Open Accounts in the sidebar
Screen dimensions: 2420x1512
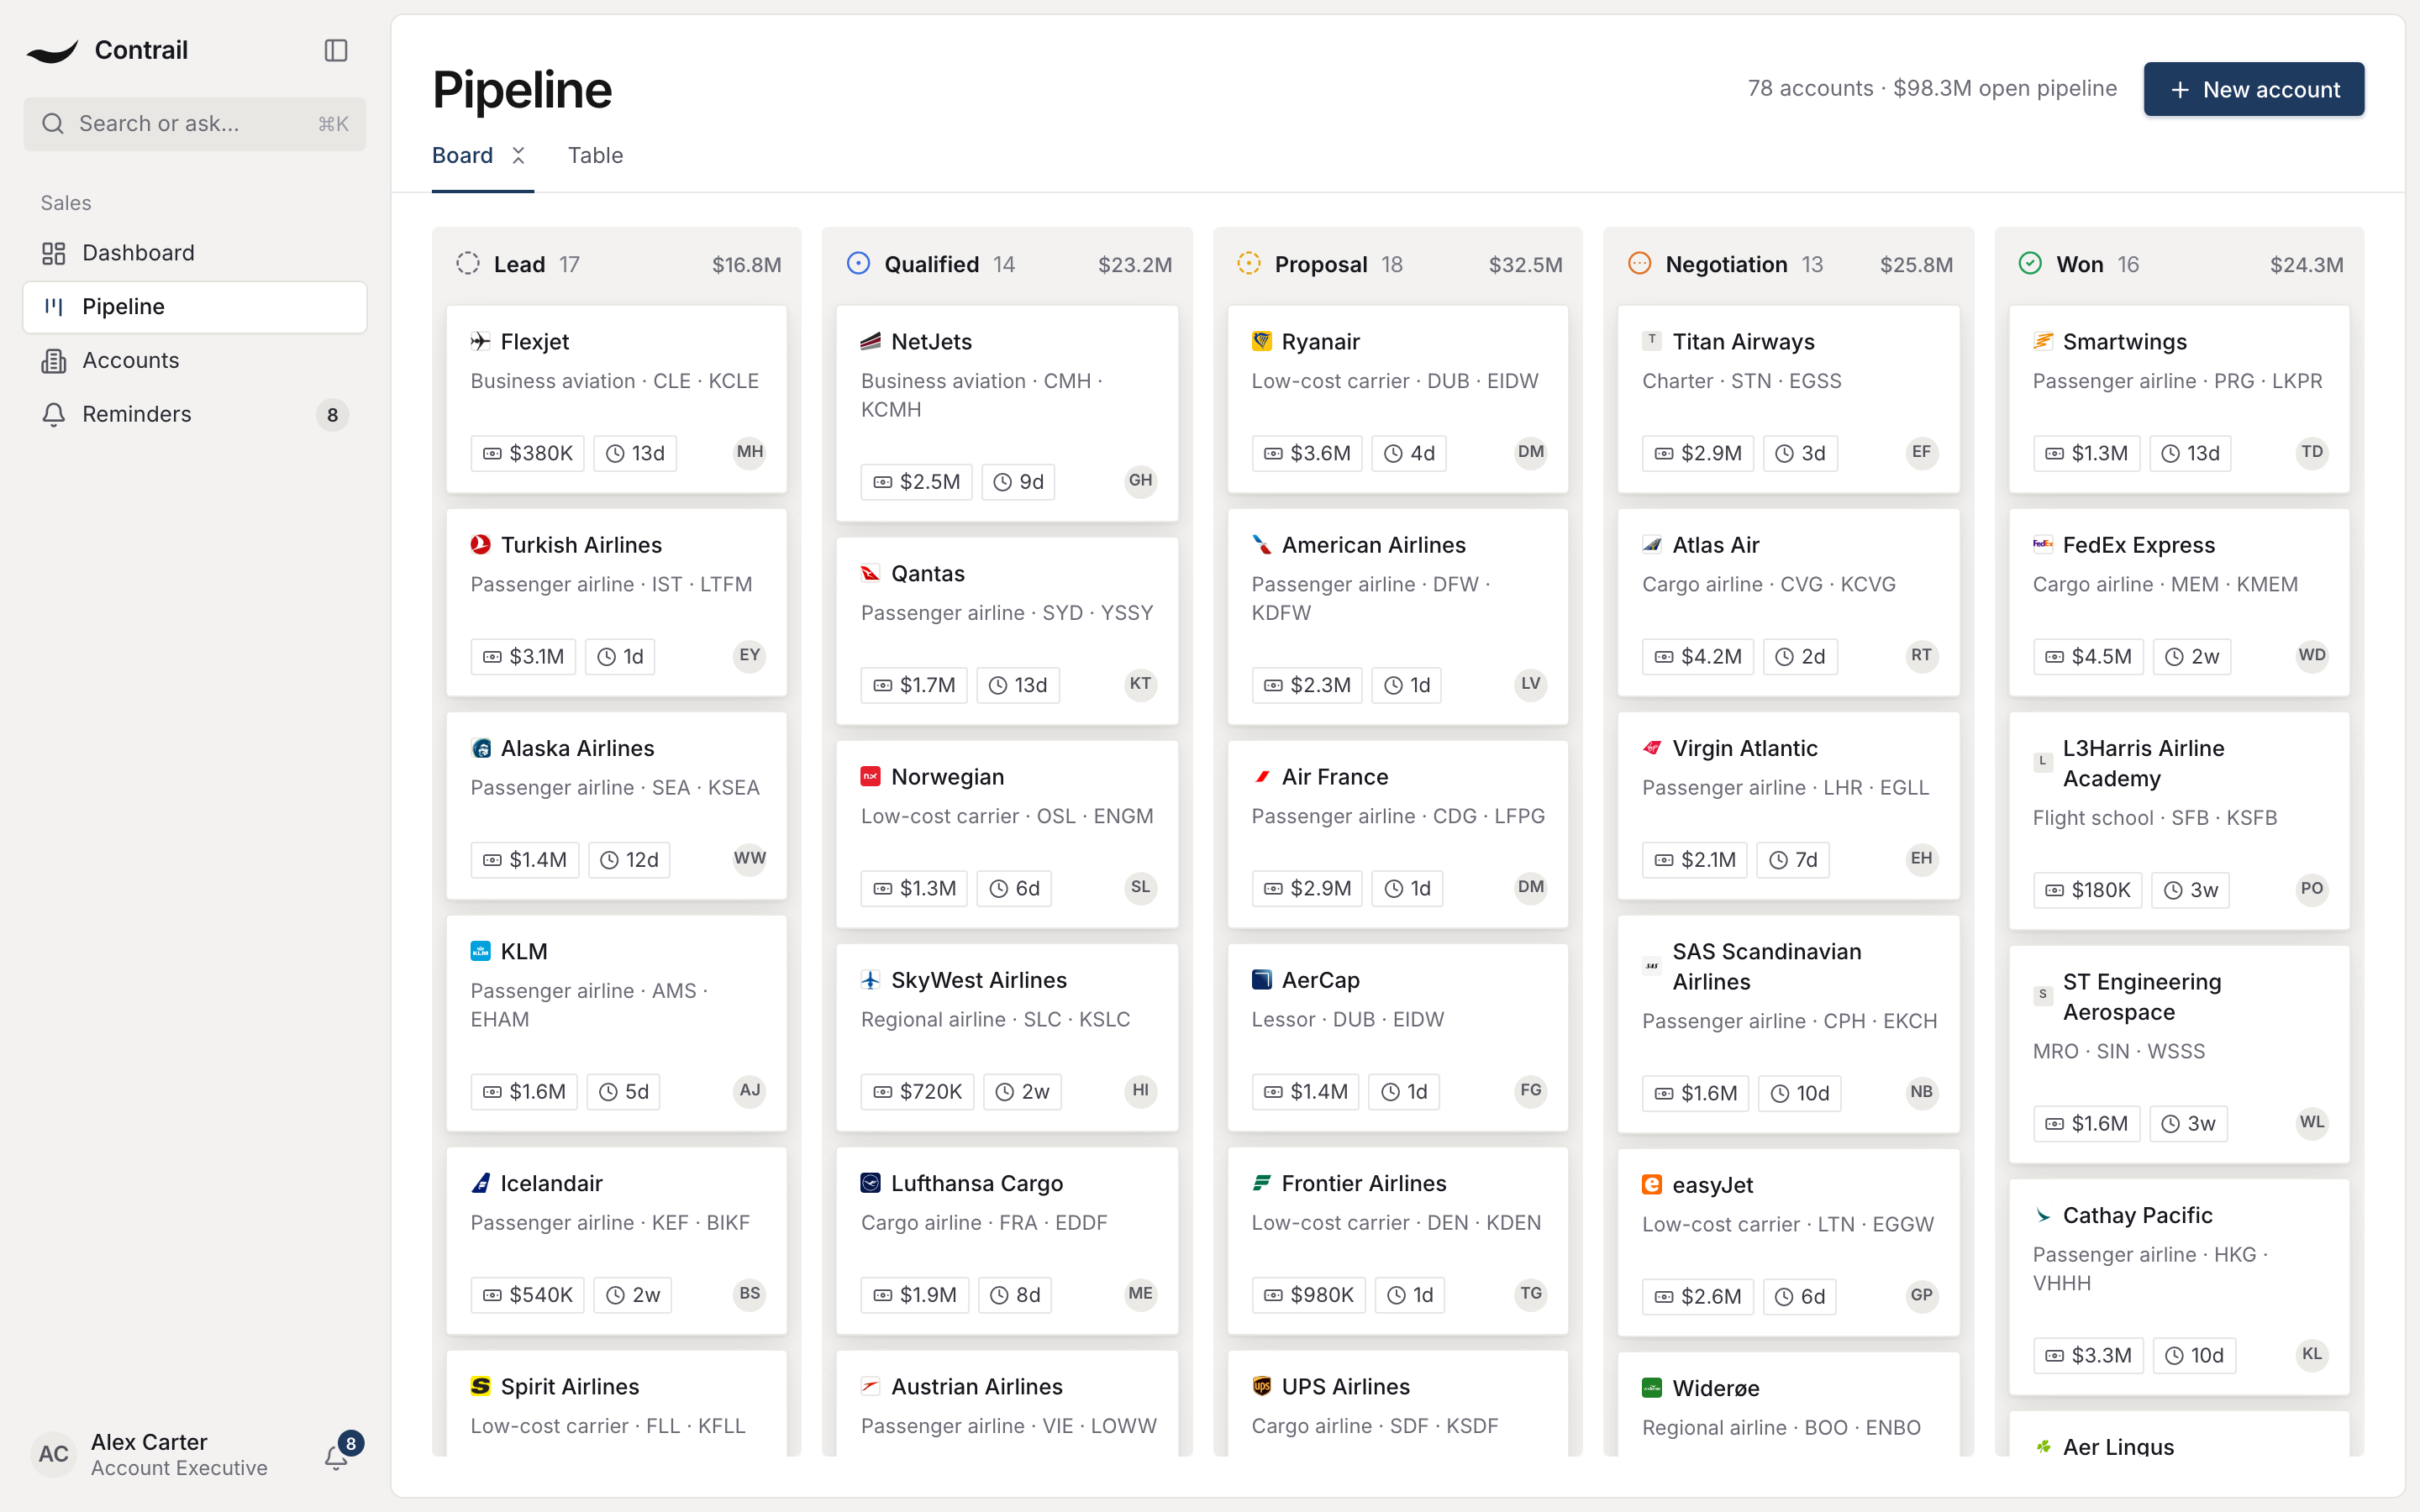pyautogui.click(x=195, y=360)
